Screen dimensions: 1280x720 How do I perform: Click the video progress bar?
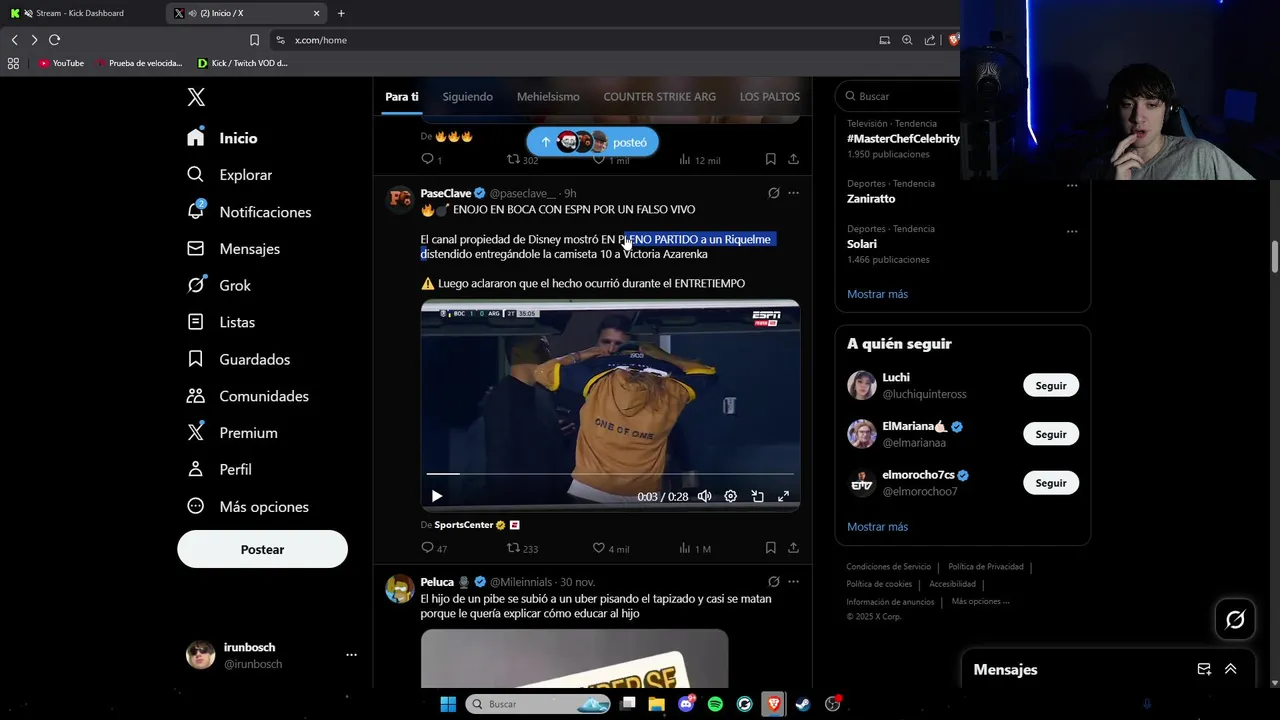pyautogui.click(x=610, y=474)
